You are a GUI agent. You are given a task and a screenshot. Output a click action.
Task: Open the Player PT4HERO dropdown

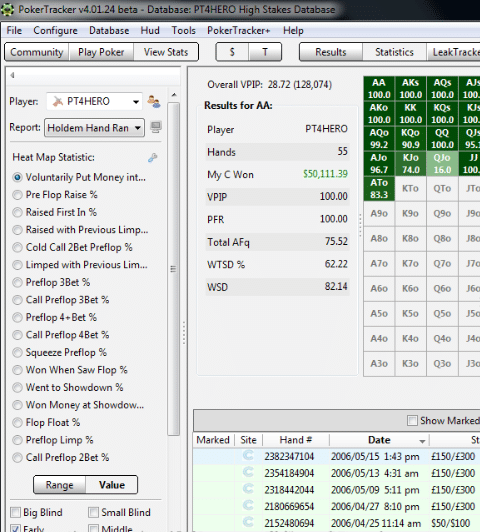click(x=94, y=101)
